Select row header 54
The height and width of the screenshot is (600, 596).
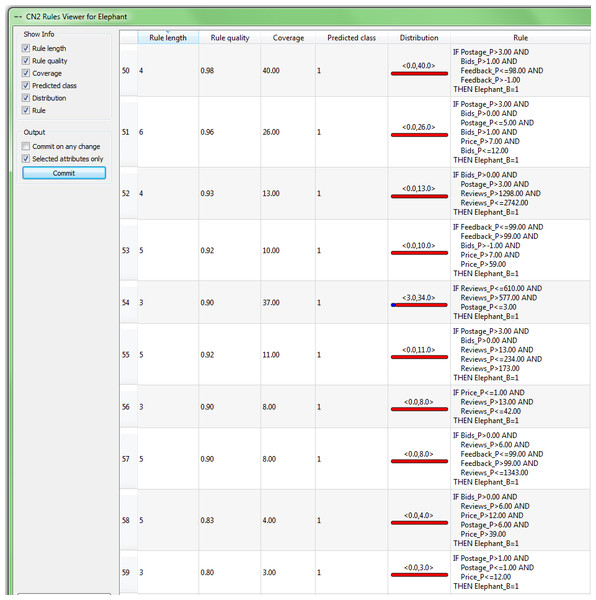(x=129, y=302)
